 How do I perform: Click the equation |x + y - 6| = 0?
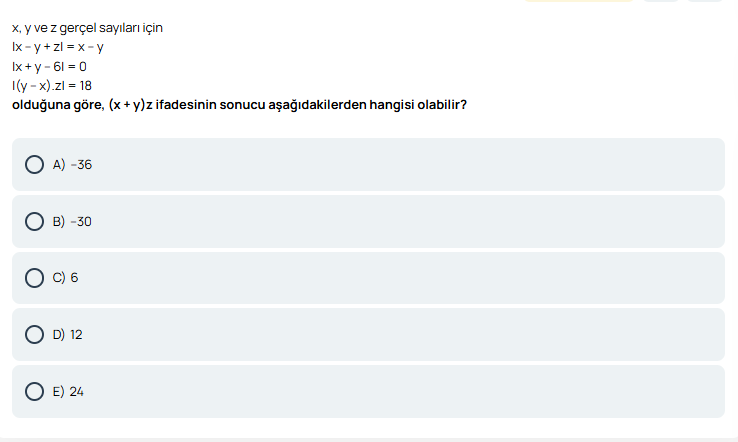tap(49, 66)
